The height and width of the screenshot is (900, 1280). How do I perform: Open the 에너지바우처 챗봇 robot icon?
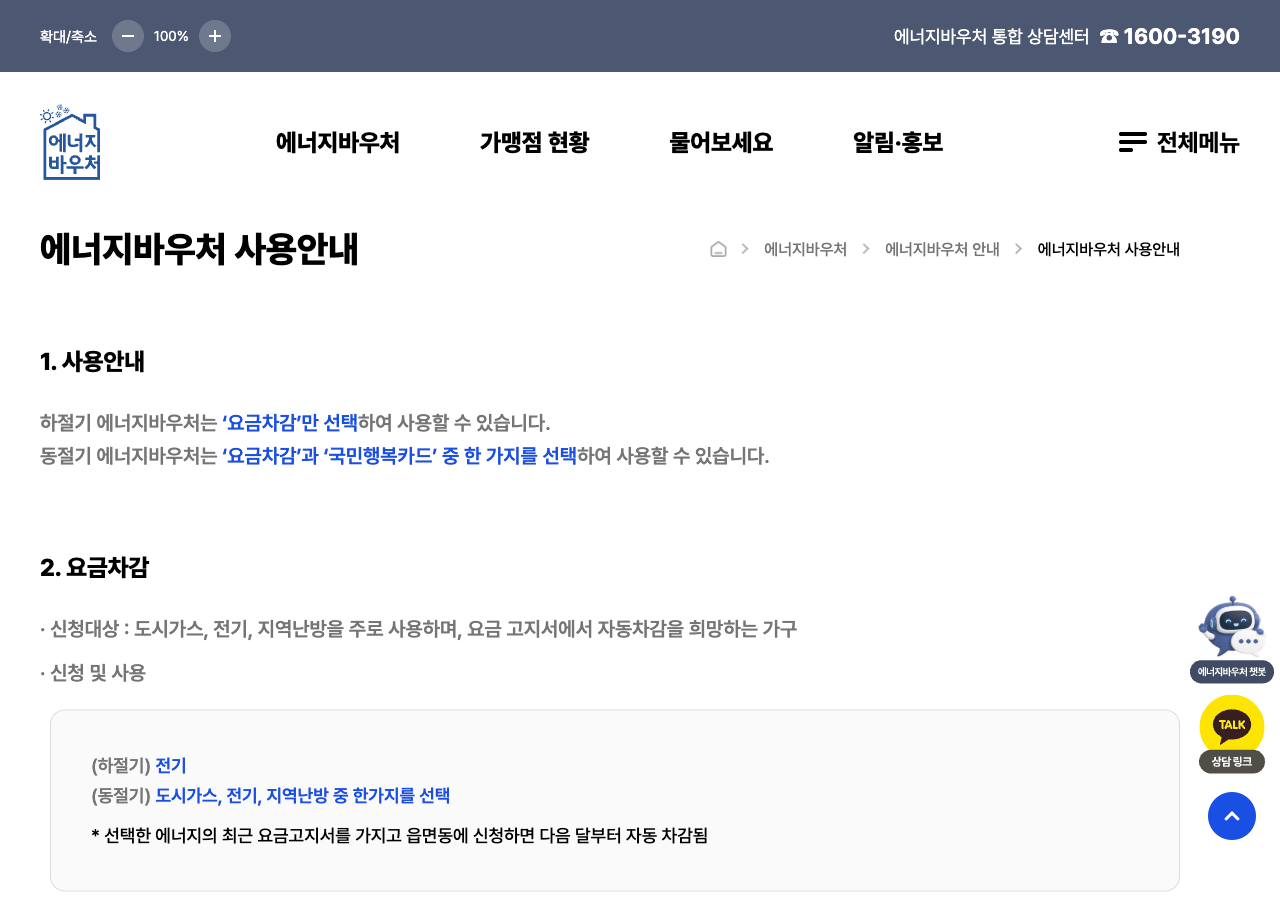click(1232, 639)
